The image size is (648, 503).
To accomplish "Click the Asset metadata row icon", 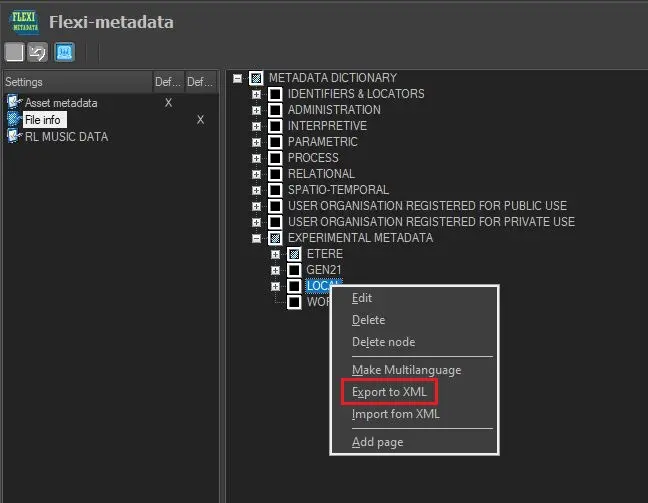I will (x=14, y=103).
